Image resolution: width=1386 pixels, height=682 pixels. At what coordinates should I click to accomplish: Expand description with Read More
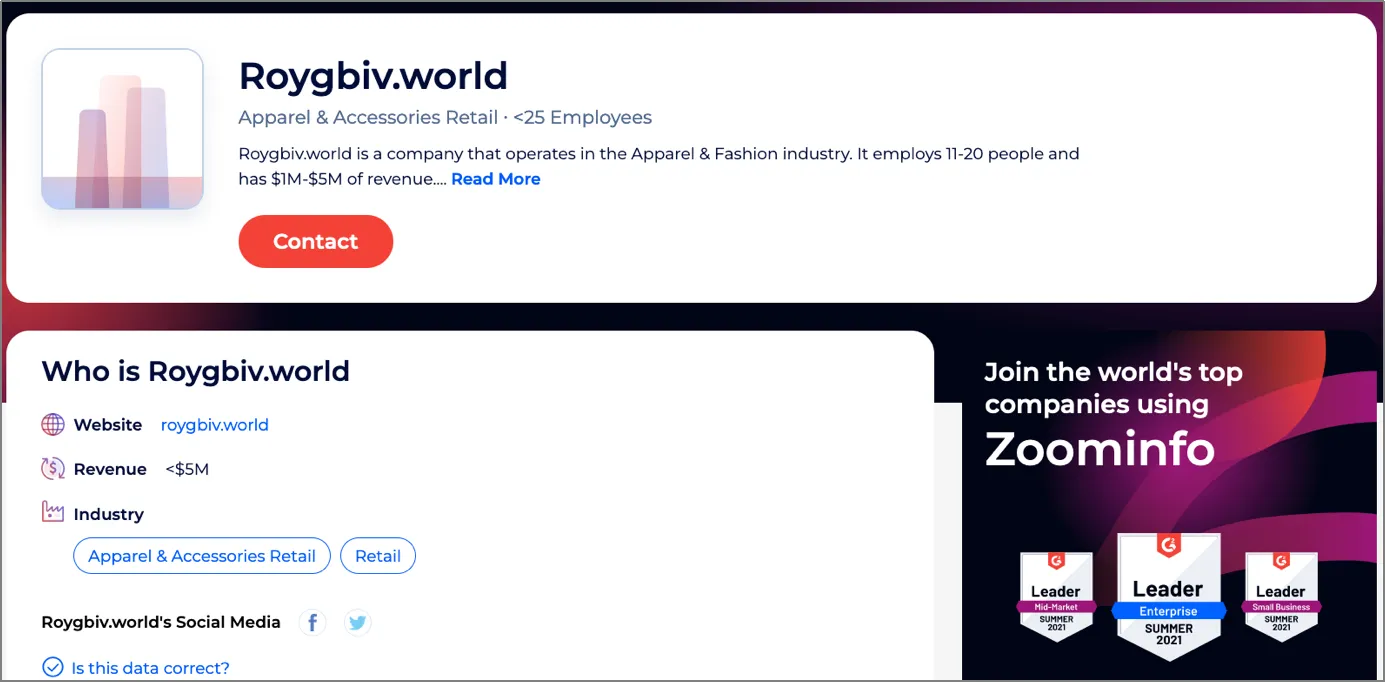point(495,179)
